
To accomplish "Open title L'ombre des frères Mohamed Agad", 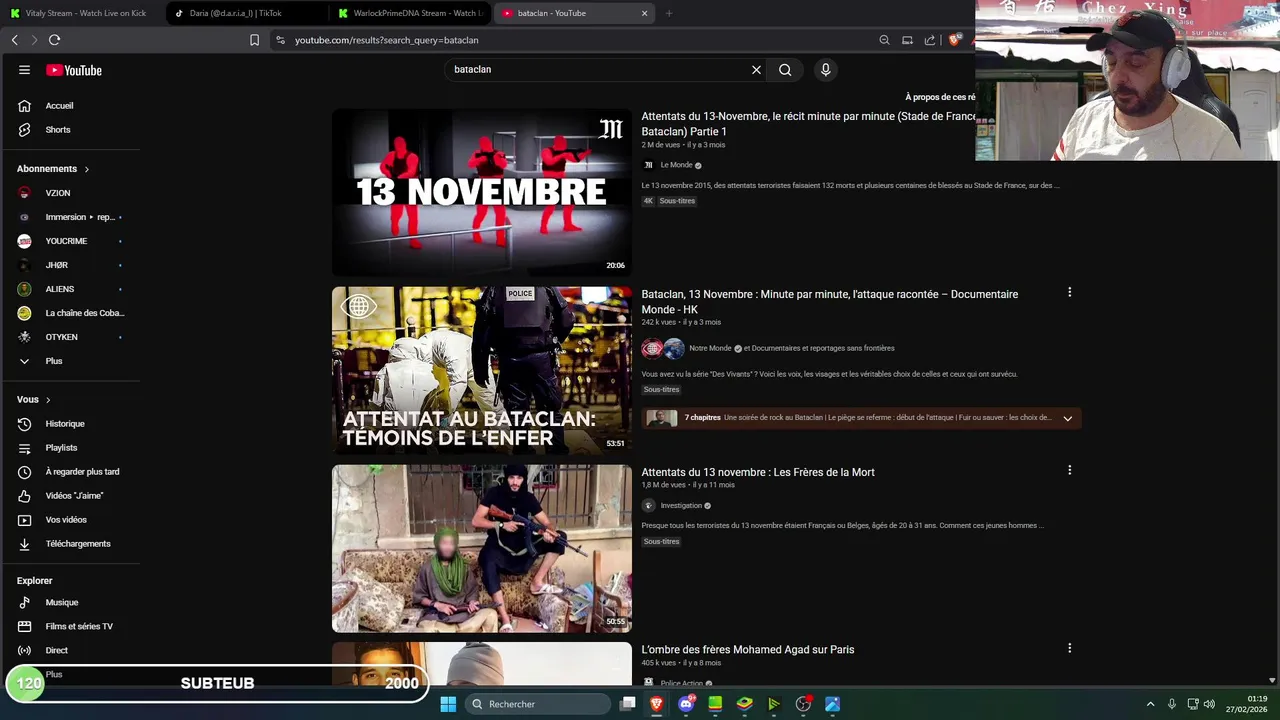I will point(748,650).
